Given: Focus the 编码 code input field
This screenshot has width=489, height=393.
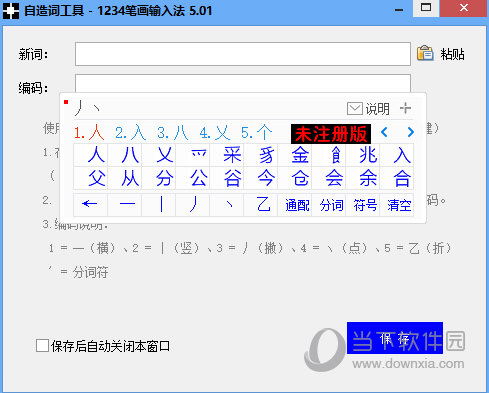Looking at the screenshot, I should coord(243,83).
